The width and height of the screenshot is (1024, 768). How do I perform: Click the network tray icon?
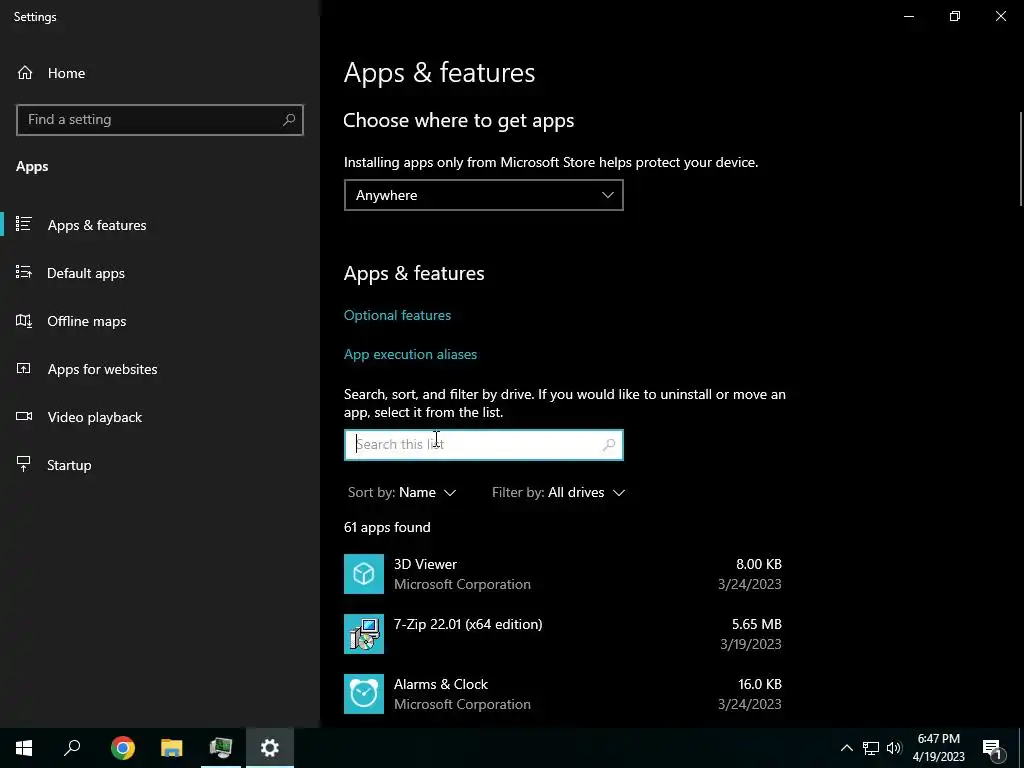pos(871,748)
